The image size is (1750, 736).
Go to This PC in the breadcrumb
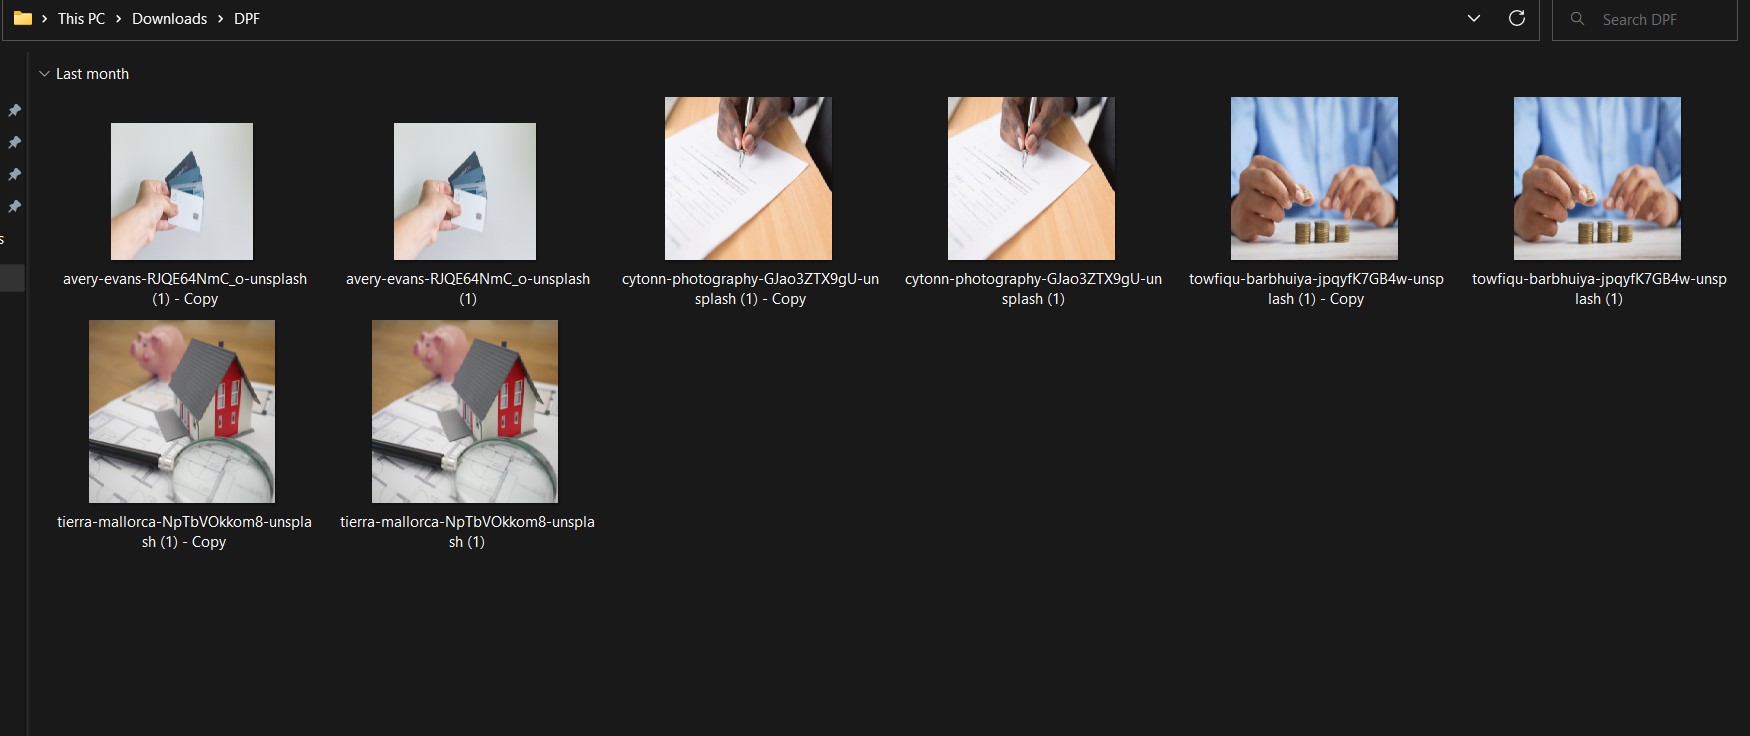coord(81,19)
